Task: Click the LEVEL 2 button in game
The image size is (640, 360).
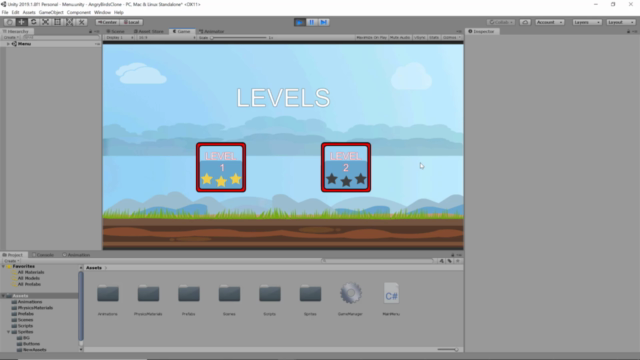Action: click(346, 167)
